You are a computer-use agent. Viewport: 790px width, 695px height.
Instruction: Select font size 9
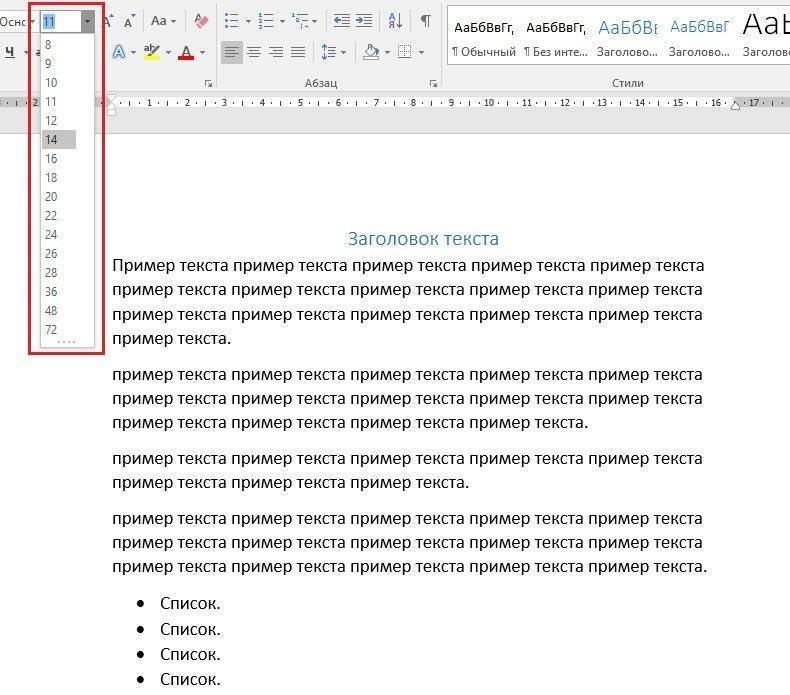[68, 64]
